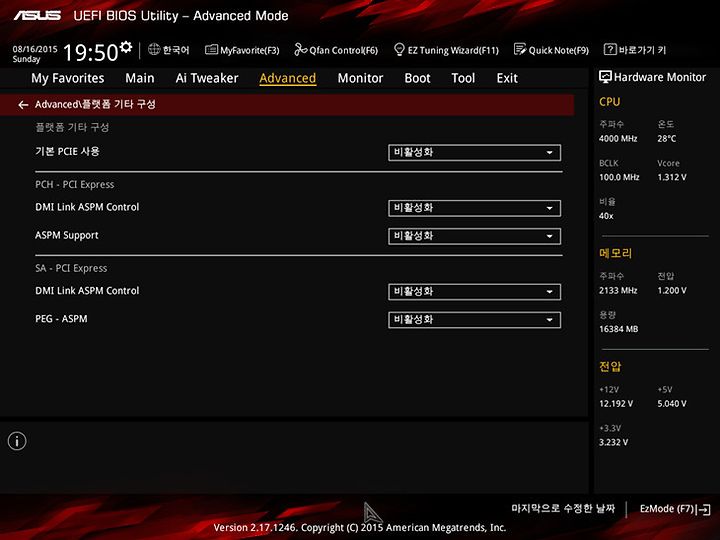
Task: Click the 16384 MB capacity value
Action: coord(619,329)
